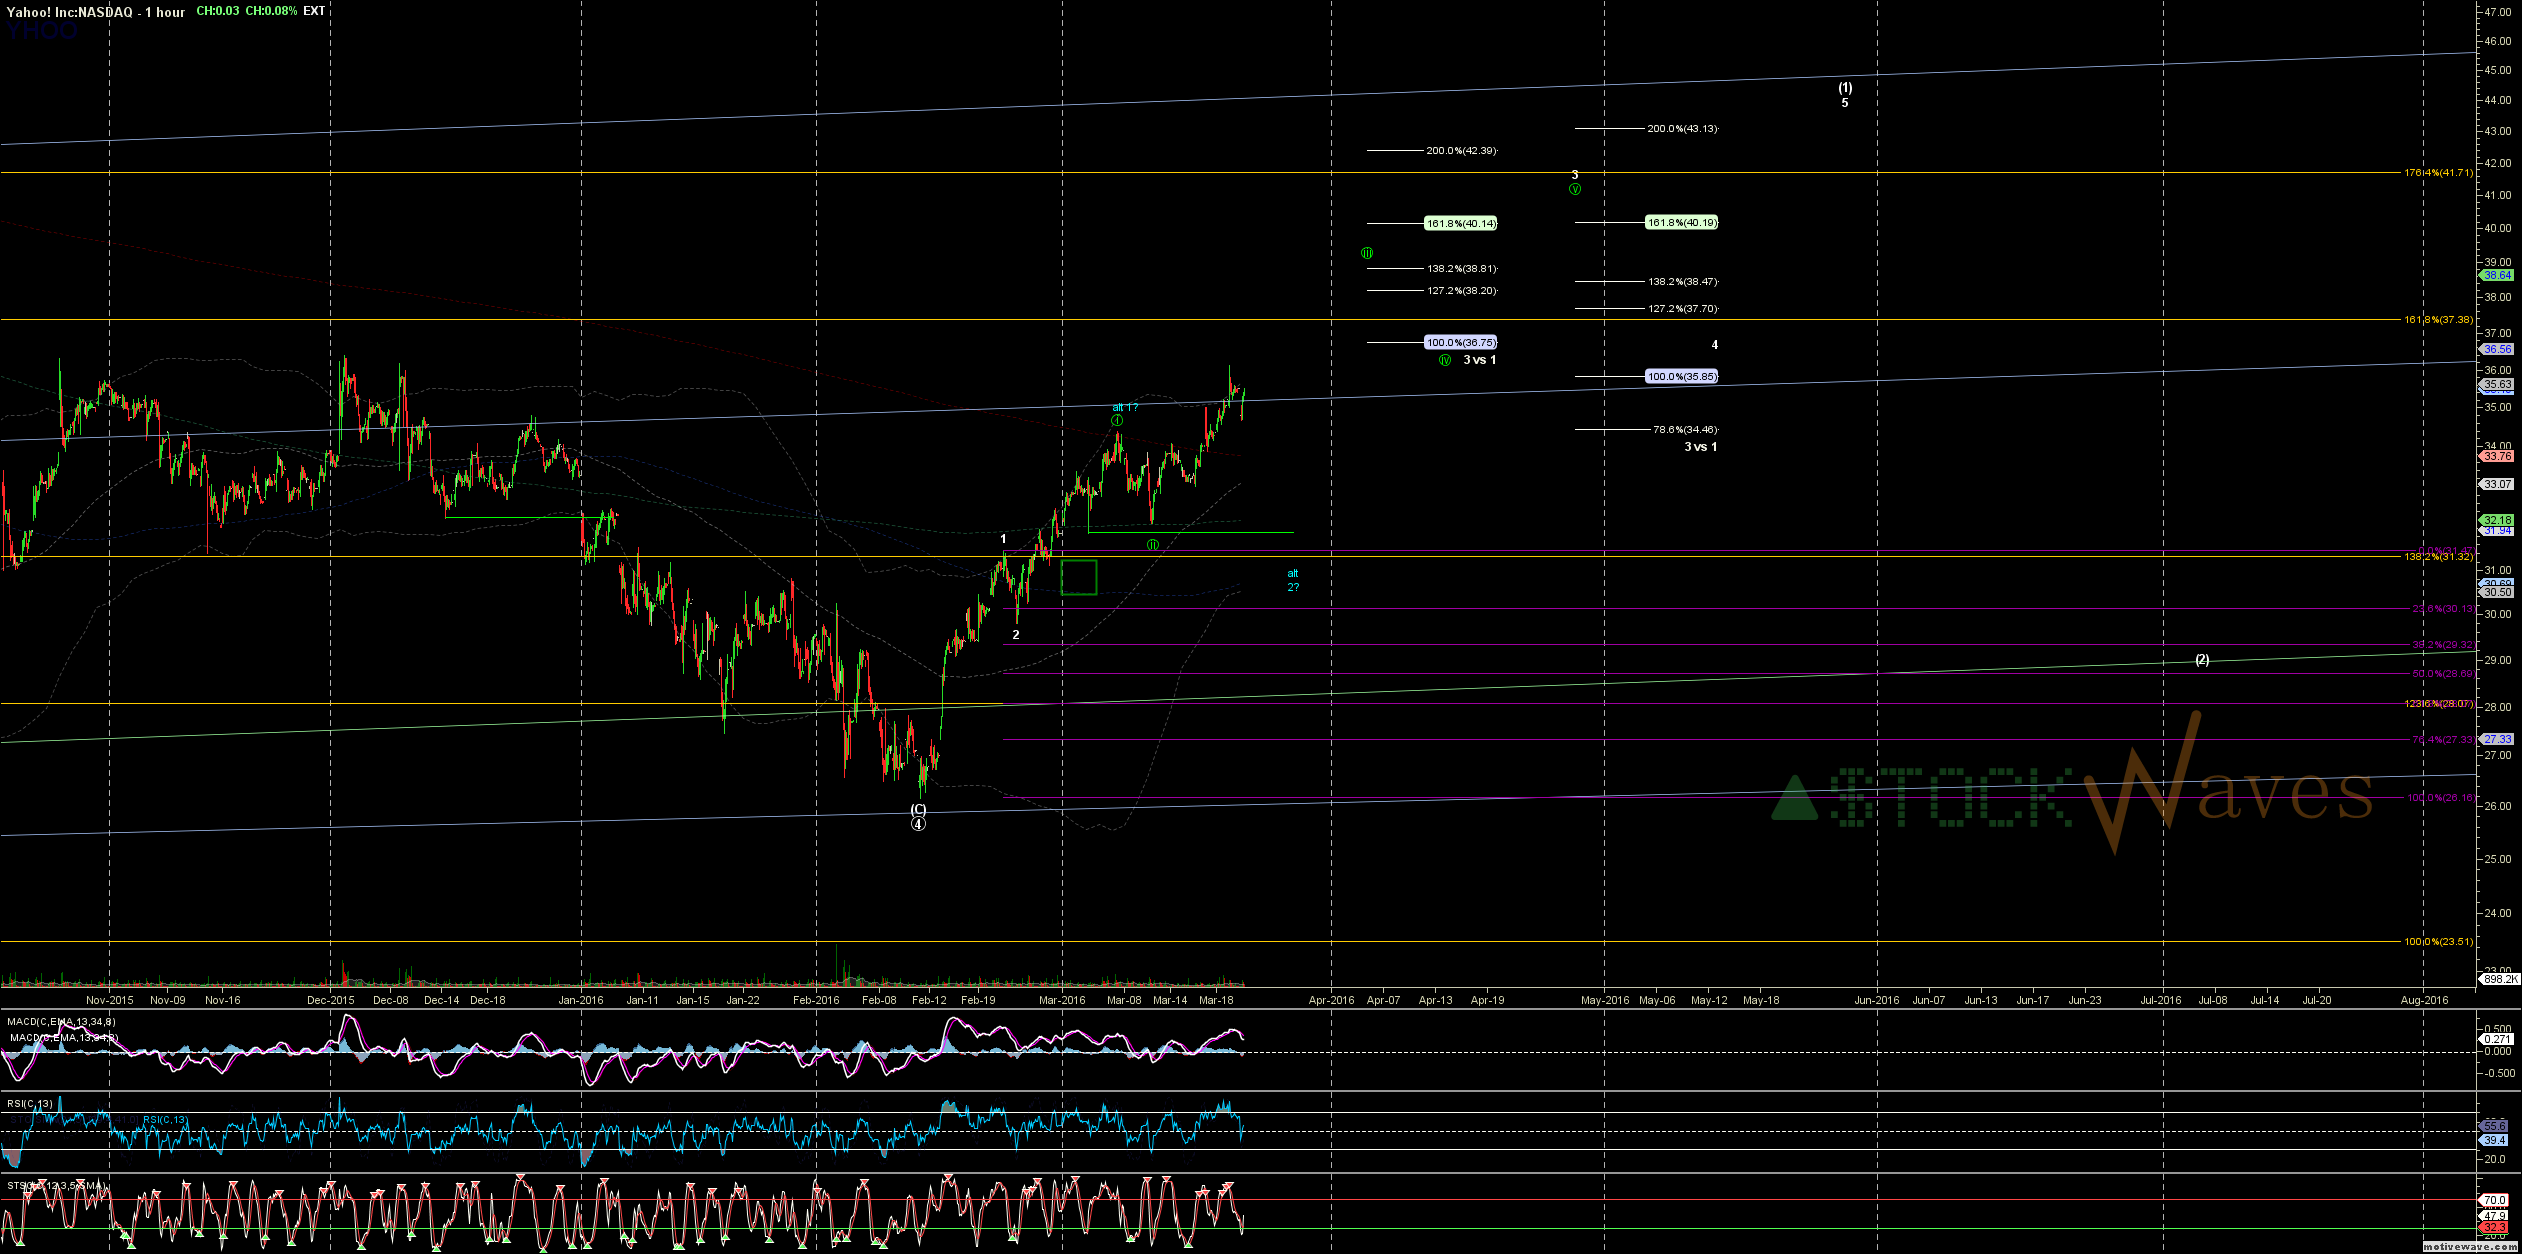Viewport: 2522px width, 1254px height.
Task: Select the 100.0%(35.85) highlighted label
Action: (x=1682, y=377)
